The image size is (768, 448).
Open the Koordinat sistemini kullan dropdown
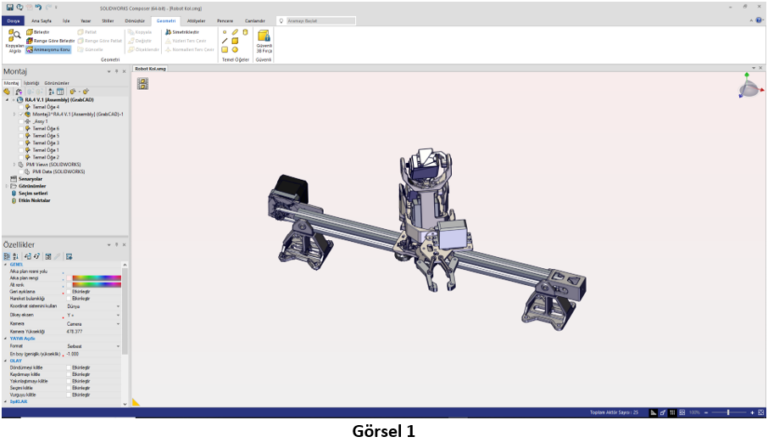[x=119, y=306]
